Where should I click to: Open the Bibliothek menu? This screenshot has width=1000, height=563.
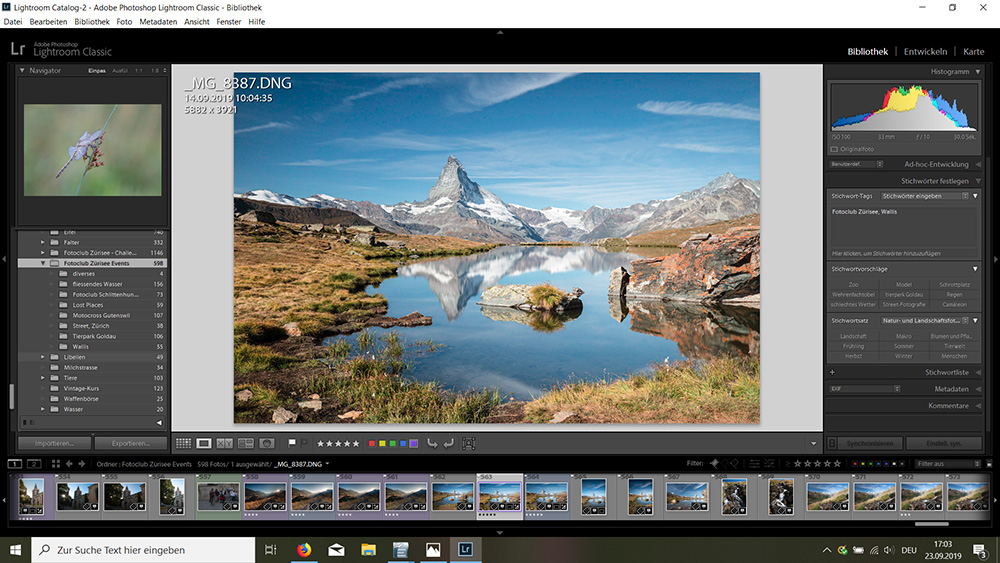click(x=92, y=22)
